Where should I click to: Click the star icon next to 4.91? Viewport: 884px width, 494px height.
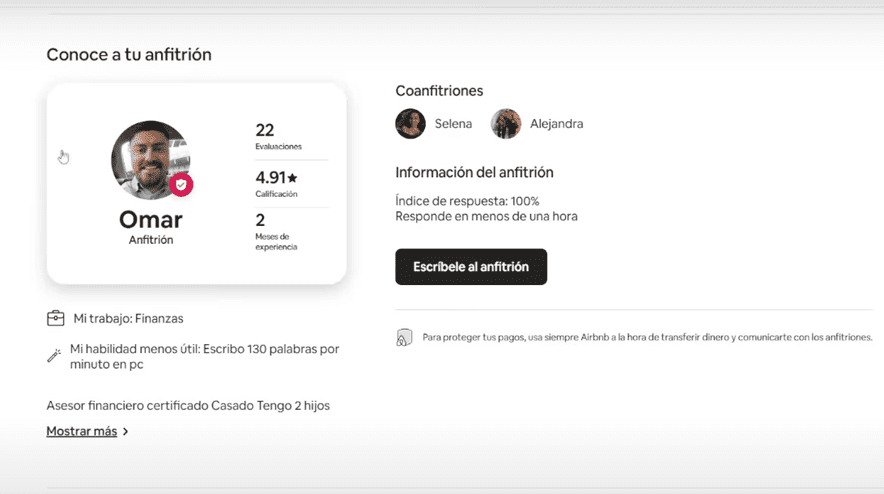(x=292, y=178)
